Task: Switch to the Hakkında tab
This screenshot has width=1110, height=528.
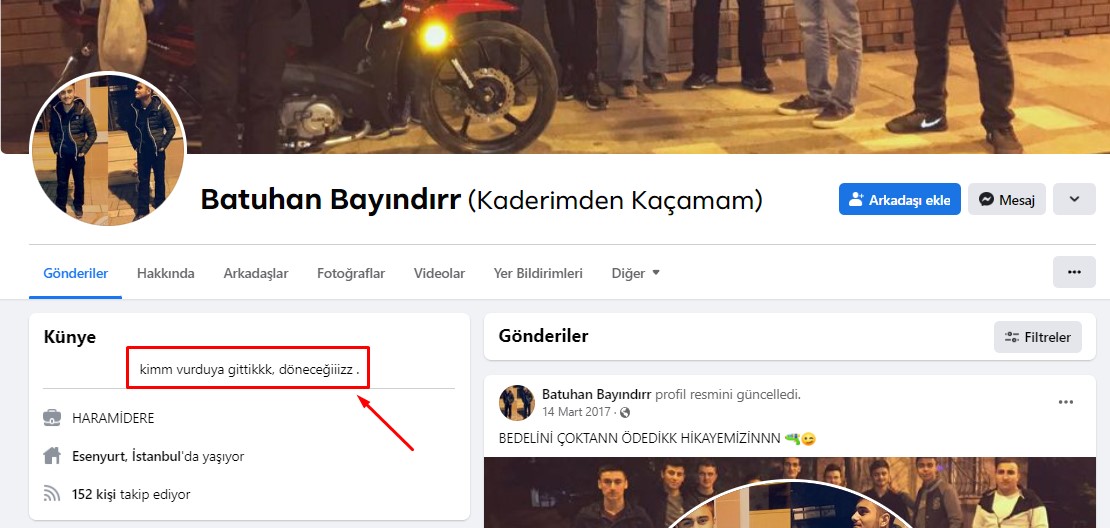Action: [x=165, y=273]
